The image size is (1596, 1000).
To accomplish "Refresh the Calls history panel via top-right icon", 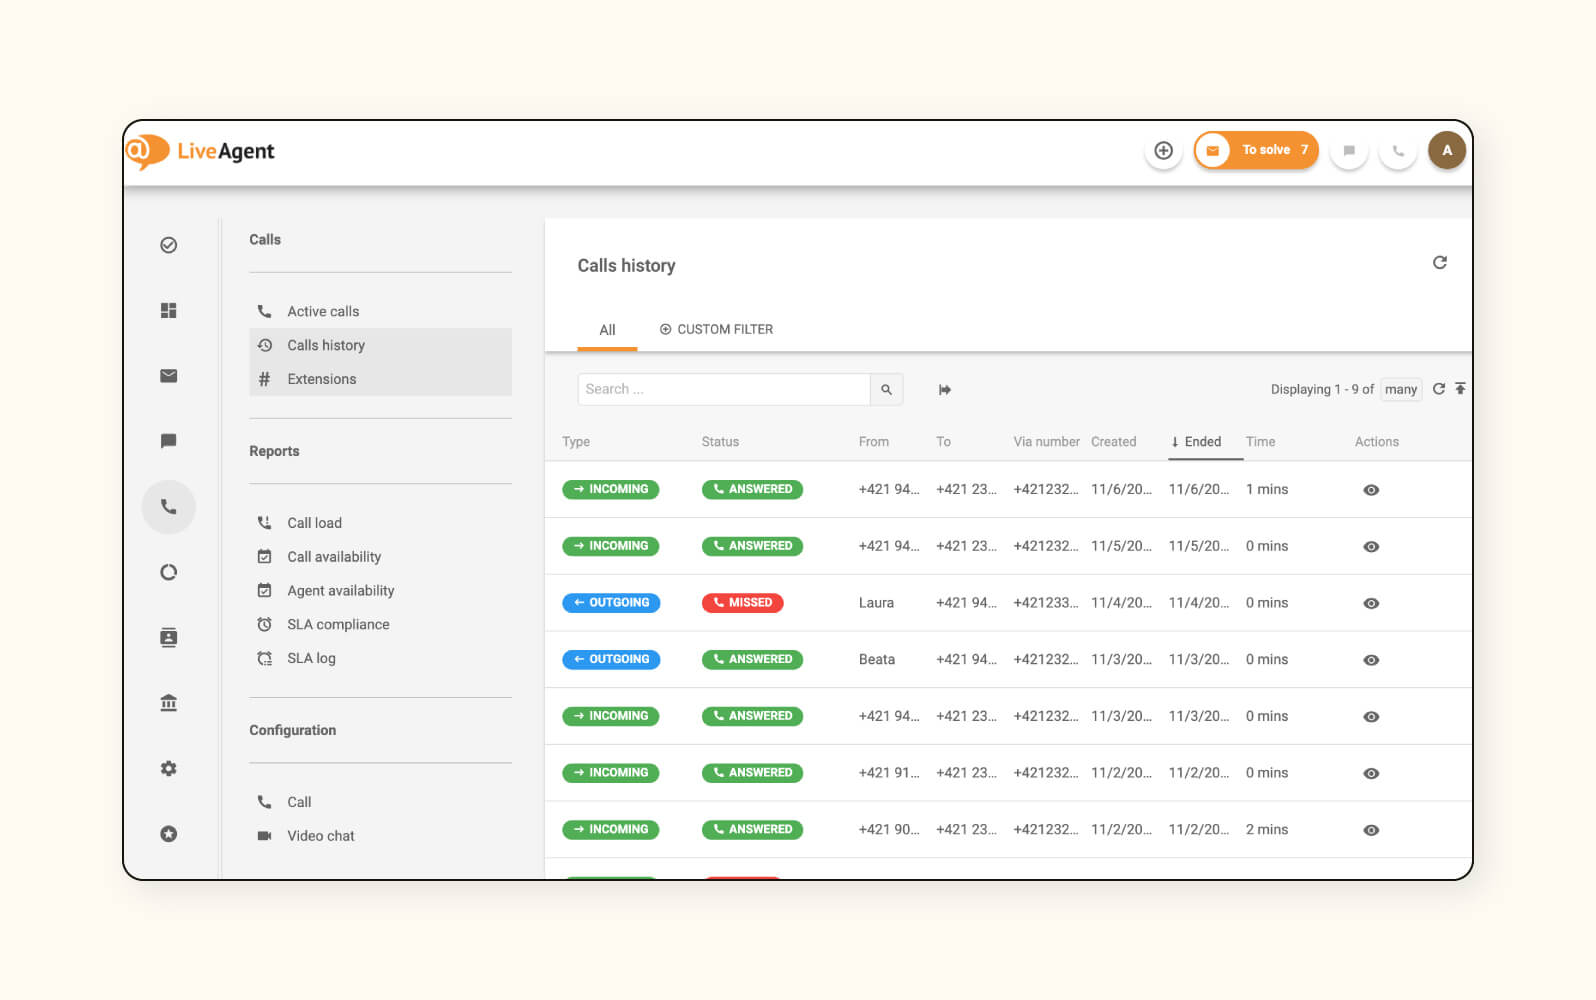I will 1439,263.
